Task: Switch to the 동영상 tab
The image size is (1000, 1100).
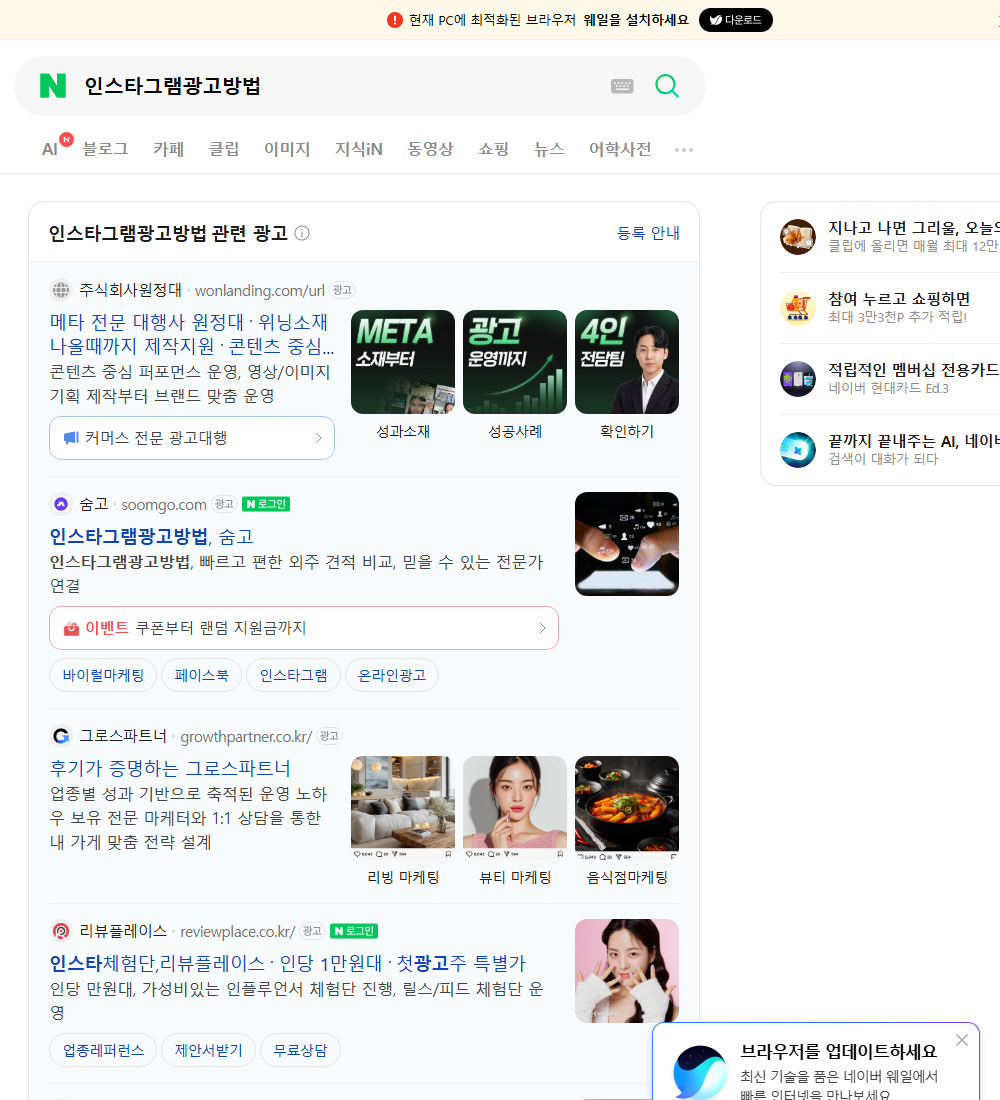Action: (x=430, y=149)
